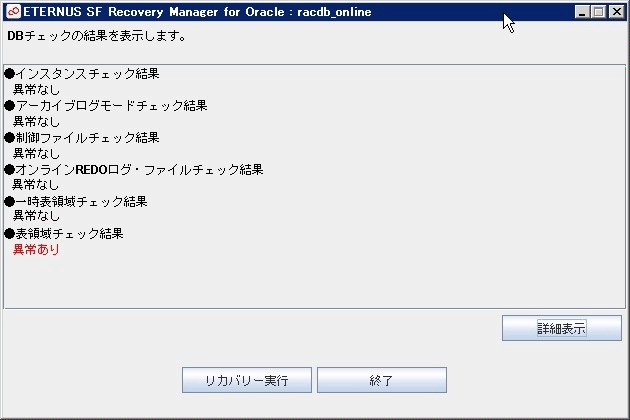Select the 制御ファイルチェック結果 heading
This screenshot has width=630, height=420.
click(82, 137)
